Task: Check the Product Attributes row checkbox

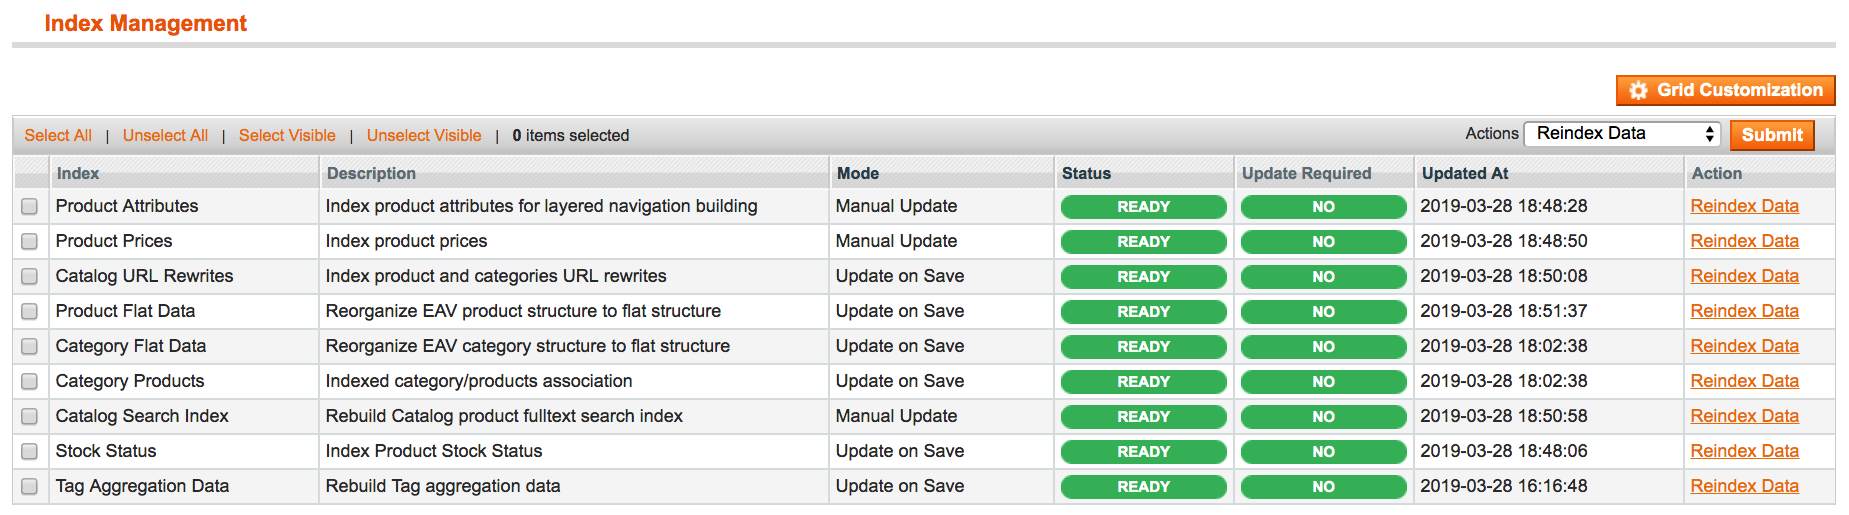Action: [30, 207]
